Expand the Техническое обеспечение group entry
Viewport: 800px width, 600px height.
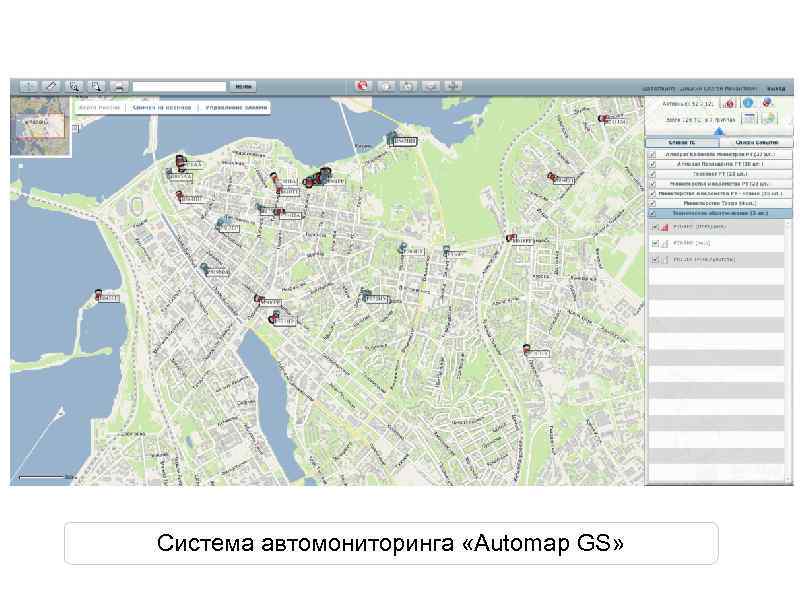coord(720,213)
